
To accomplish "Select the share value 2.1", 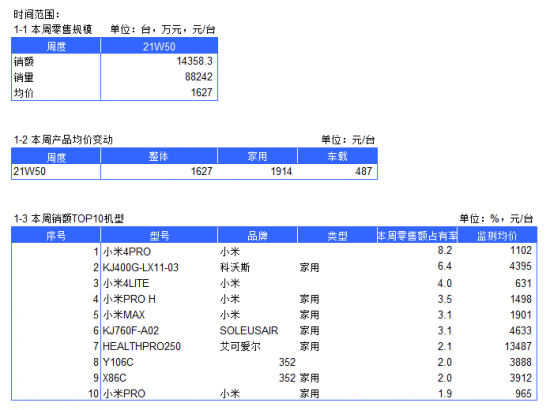I will click(445, 347).
